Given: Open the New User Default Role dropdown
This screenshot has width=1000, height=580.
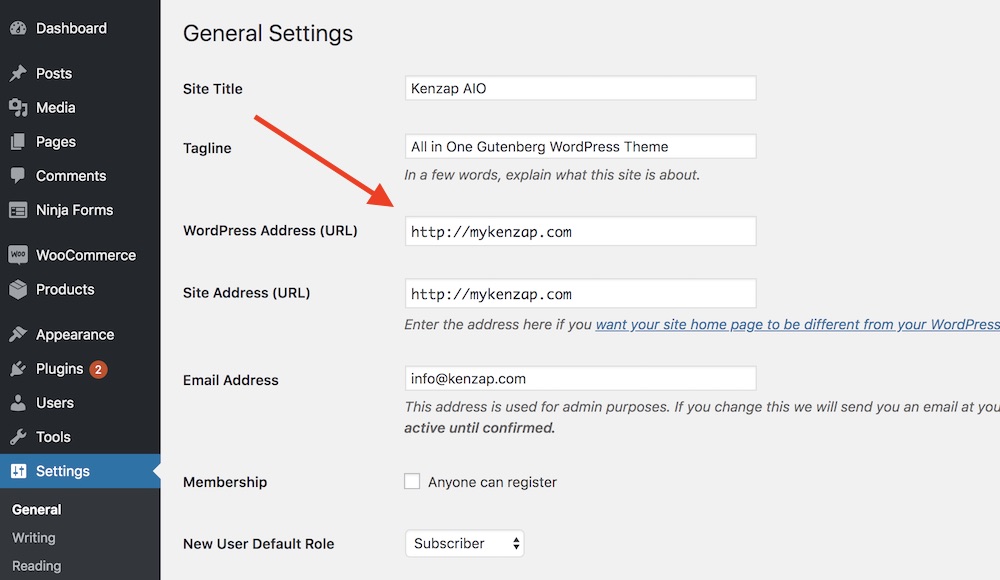Looking at the screenshot, I should [x=464, y=543].
